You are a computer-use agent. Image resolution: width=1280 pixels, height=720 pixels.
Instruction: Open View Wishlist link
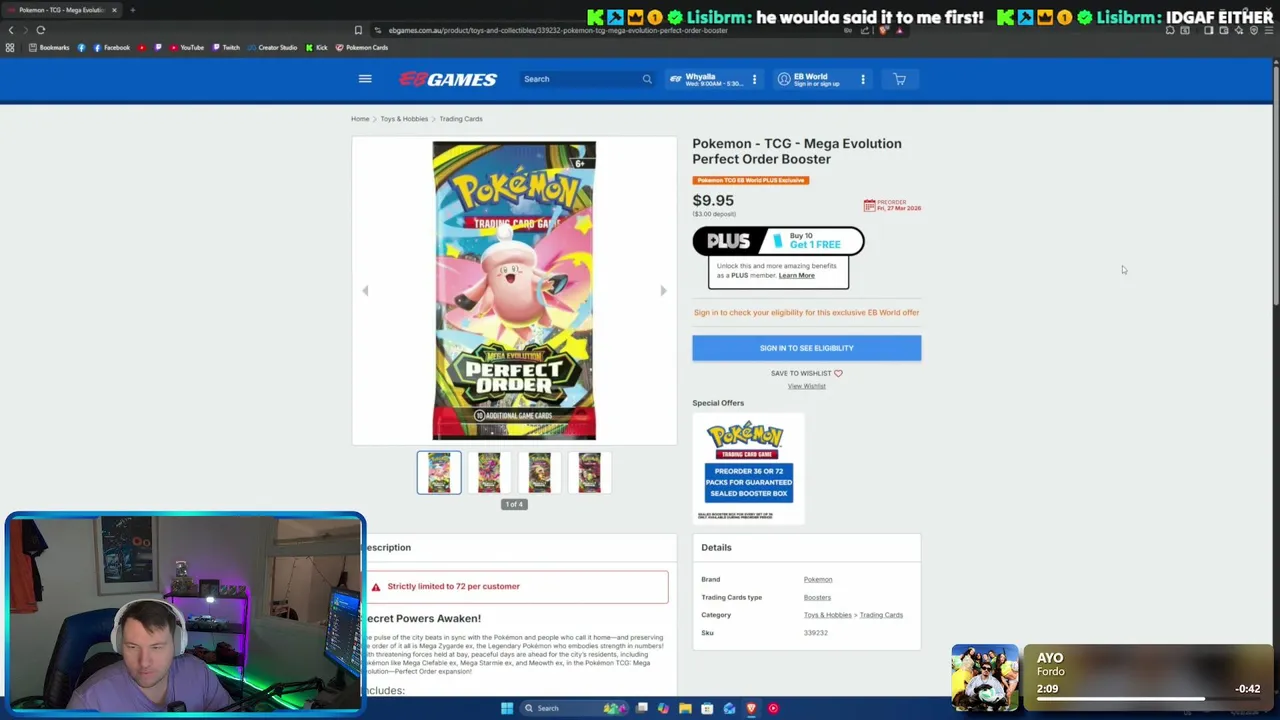point(806,386)
